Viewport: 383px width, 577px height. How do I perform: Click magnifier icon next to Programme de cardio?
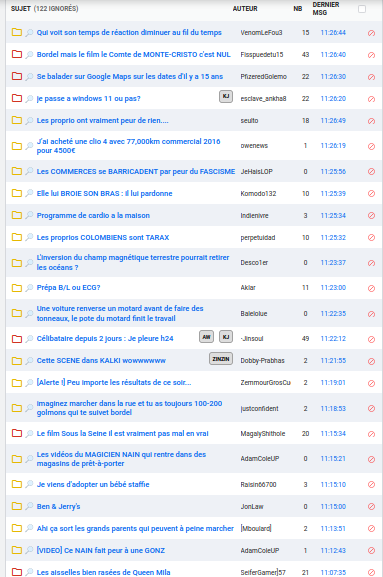point(29,215)
